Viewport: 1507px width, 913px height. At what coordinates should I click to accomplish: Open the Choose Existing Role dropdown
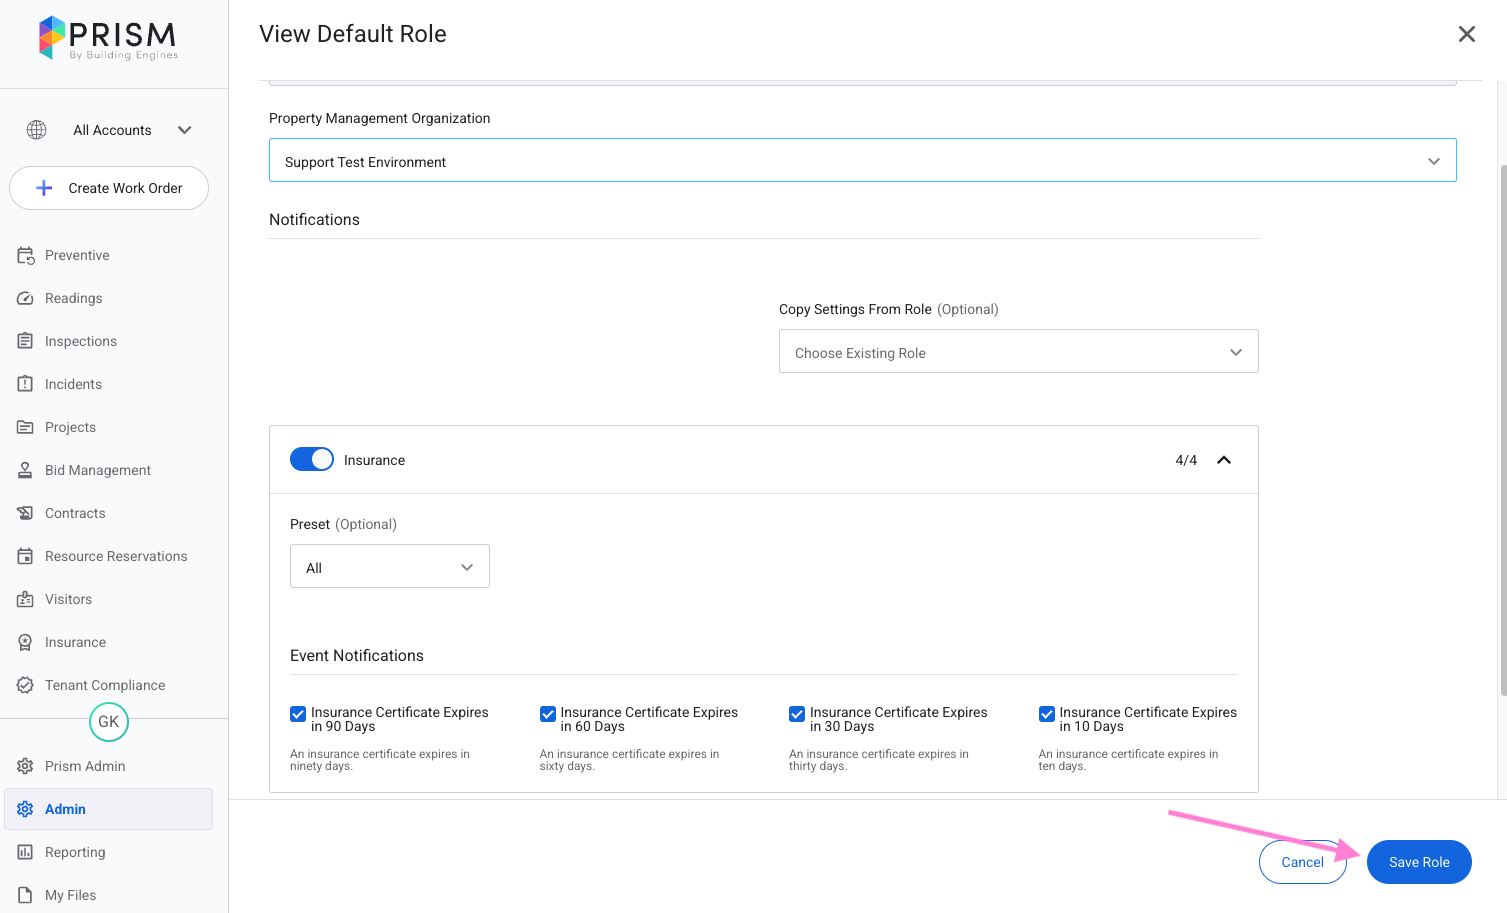point(1018,352)
